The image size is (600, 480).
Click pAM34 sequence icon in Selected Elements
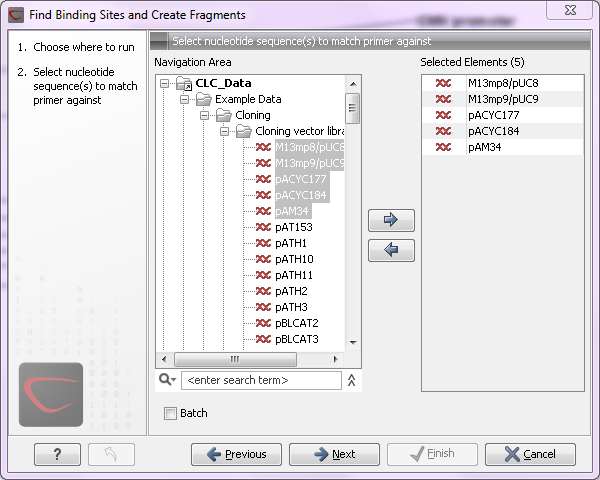point(443,148)
